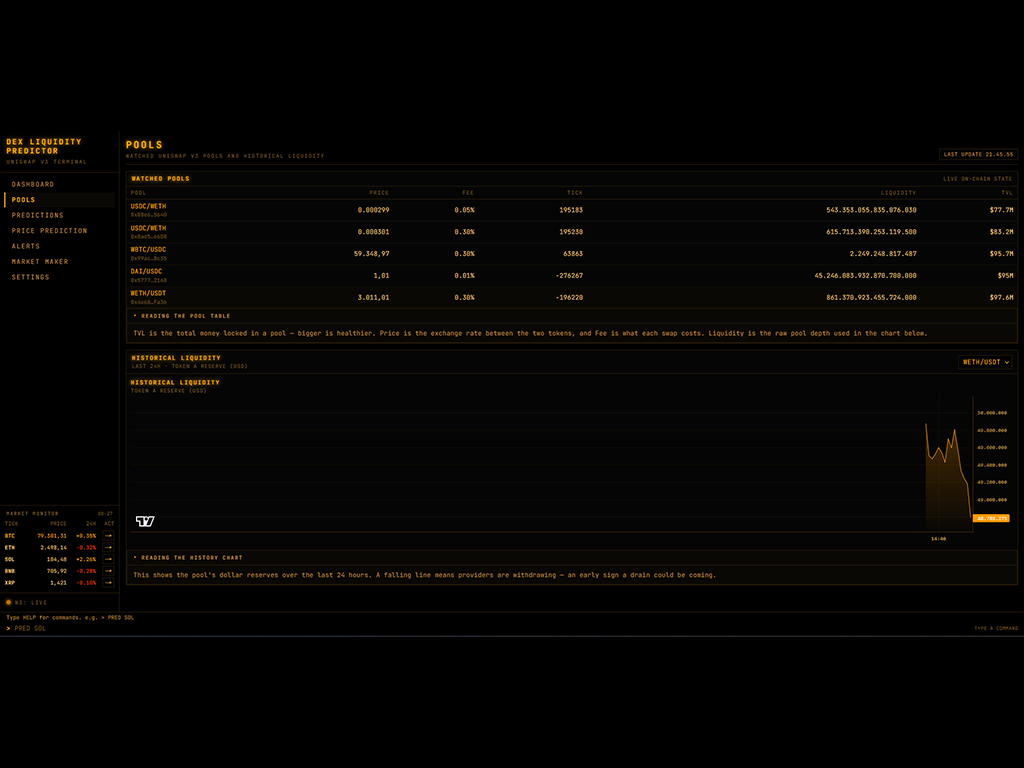Image resolution: width=1024 pixels, height=768 pixels.
Task: Click the arrow action button for XRP
Action: click(108, 583)
